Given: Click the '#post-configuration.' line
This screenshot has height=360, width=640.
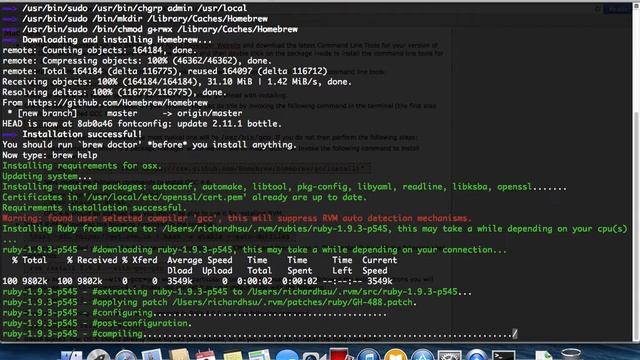Looking at the screenshot, I should point(97,323).
